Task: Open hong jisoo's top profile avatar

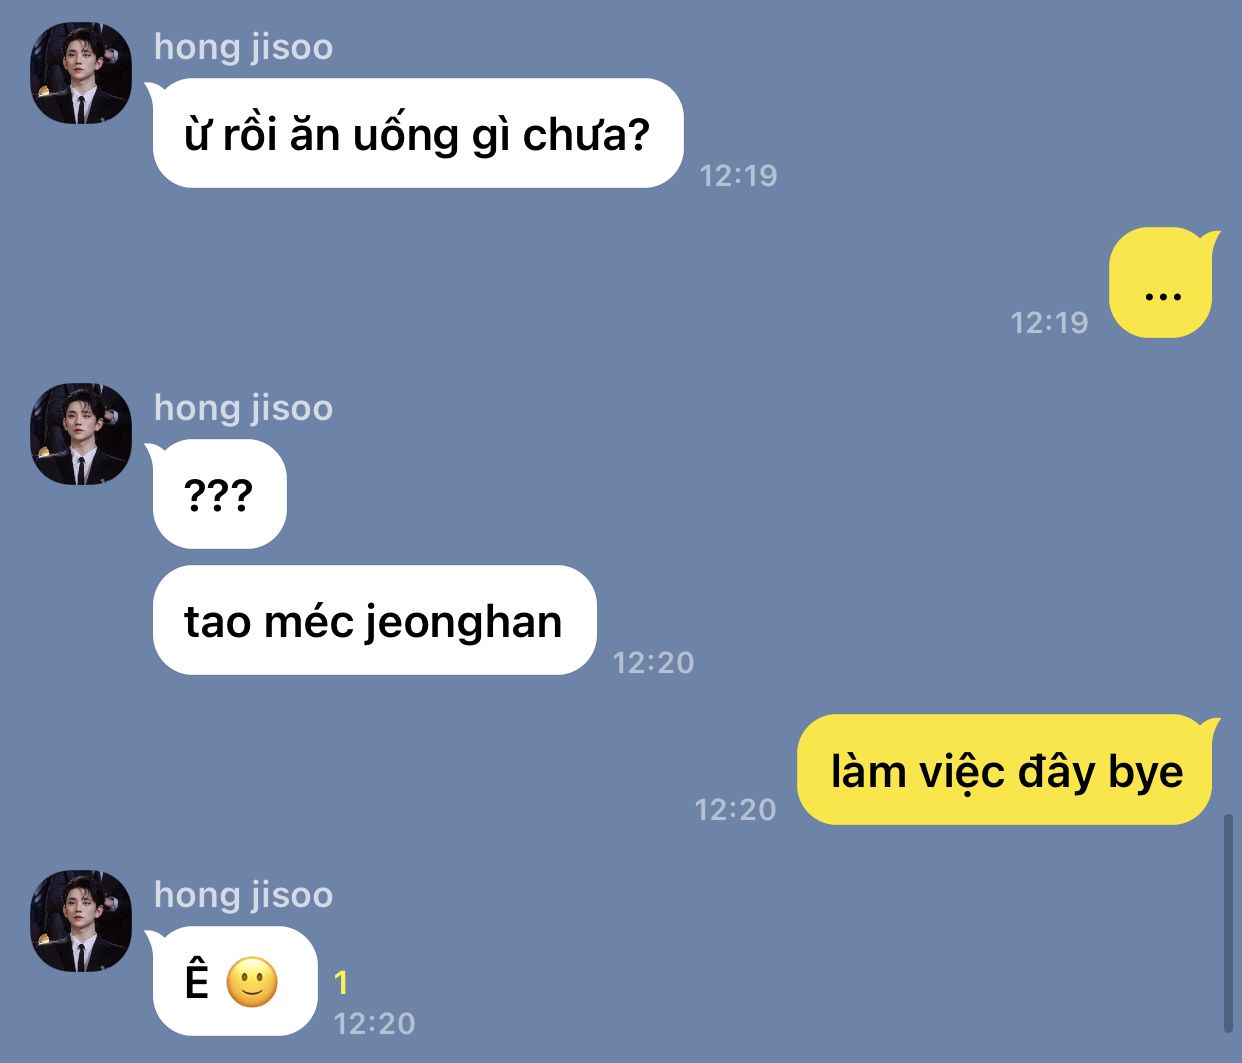Action: 81,73
